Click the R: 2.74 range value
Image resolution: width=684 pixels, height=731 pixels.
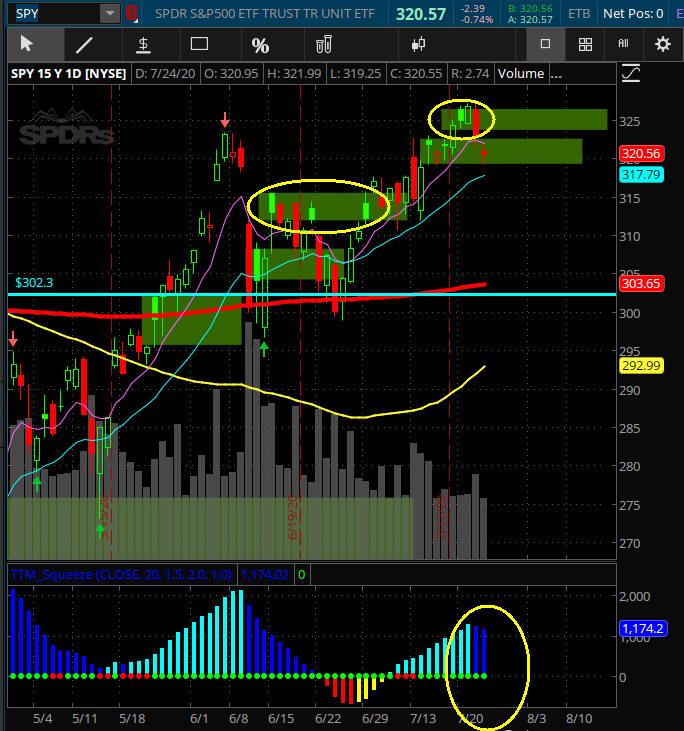click(470, 74)
